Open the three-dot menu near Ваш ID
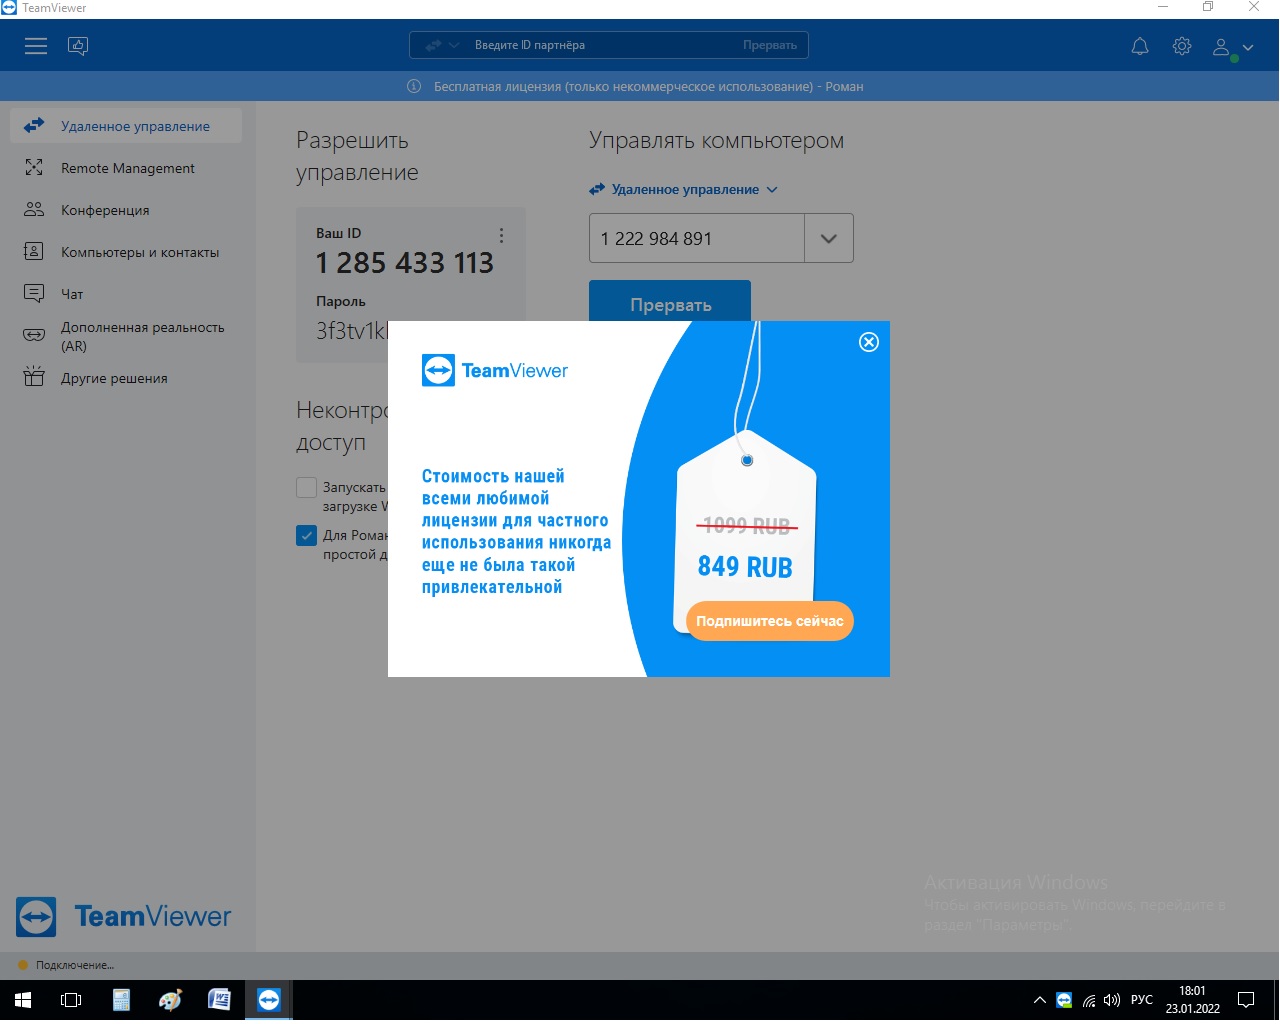 [501, 235]
